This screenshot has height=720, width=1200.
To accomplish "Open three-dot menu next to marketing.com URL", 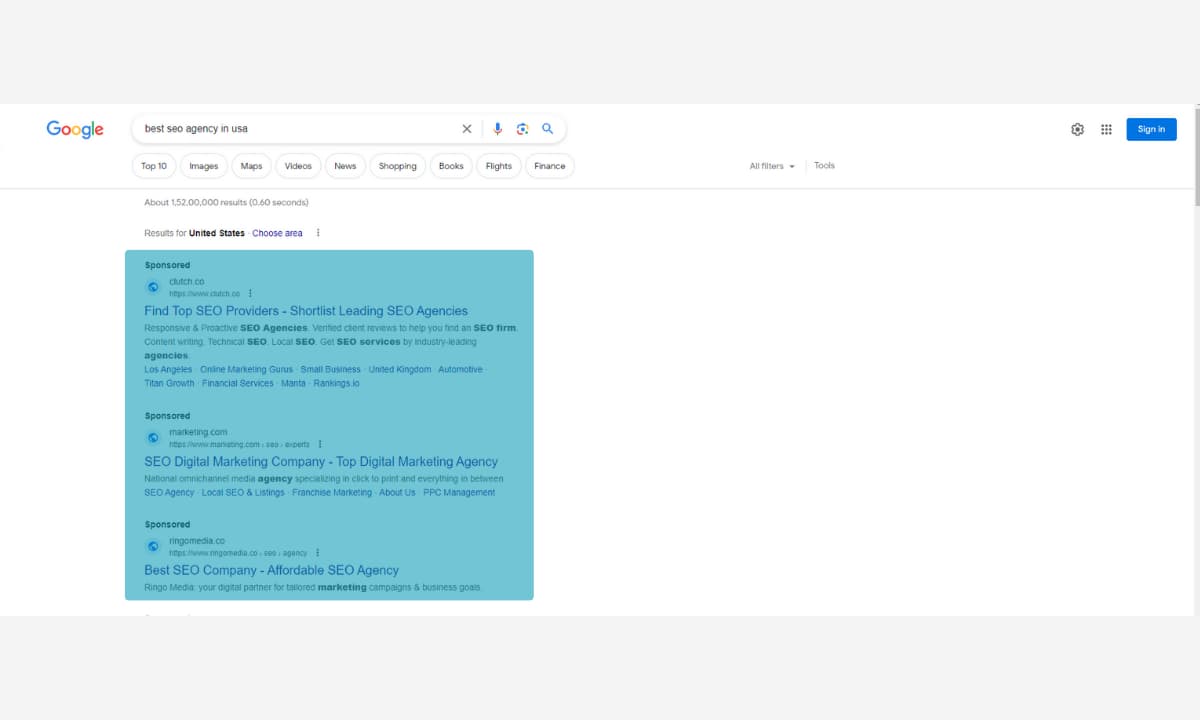I will click(x=320, y=444).
